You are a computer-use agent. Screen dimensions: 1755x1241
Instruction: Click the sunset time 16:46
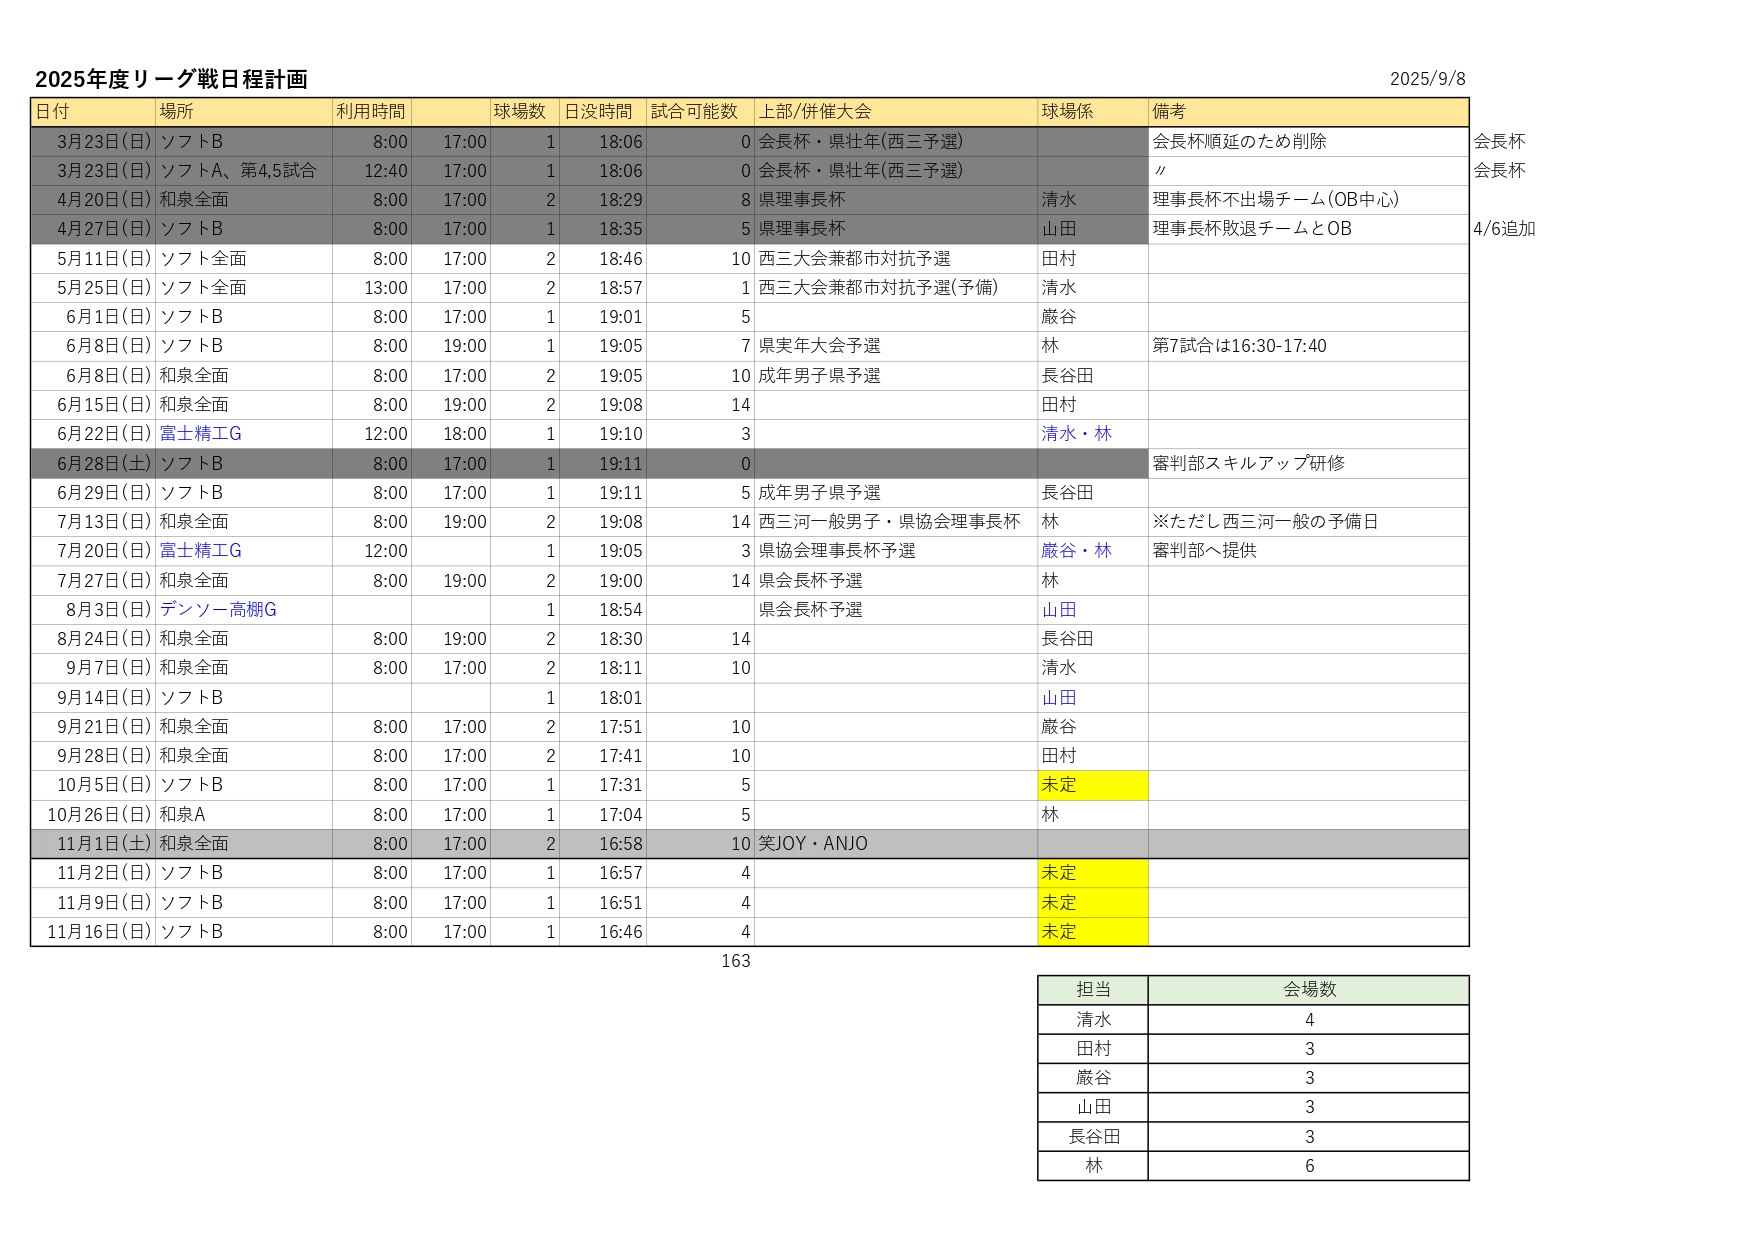coord(621,932)
